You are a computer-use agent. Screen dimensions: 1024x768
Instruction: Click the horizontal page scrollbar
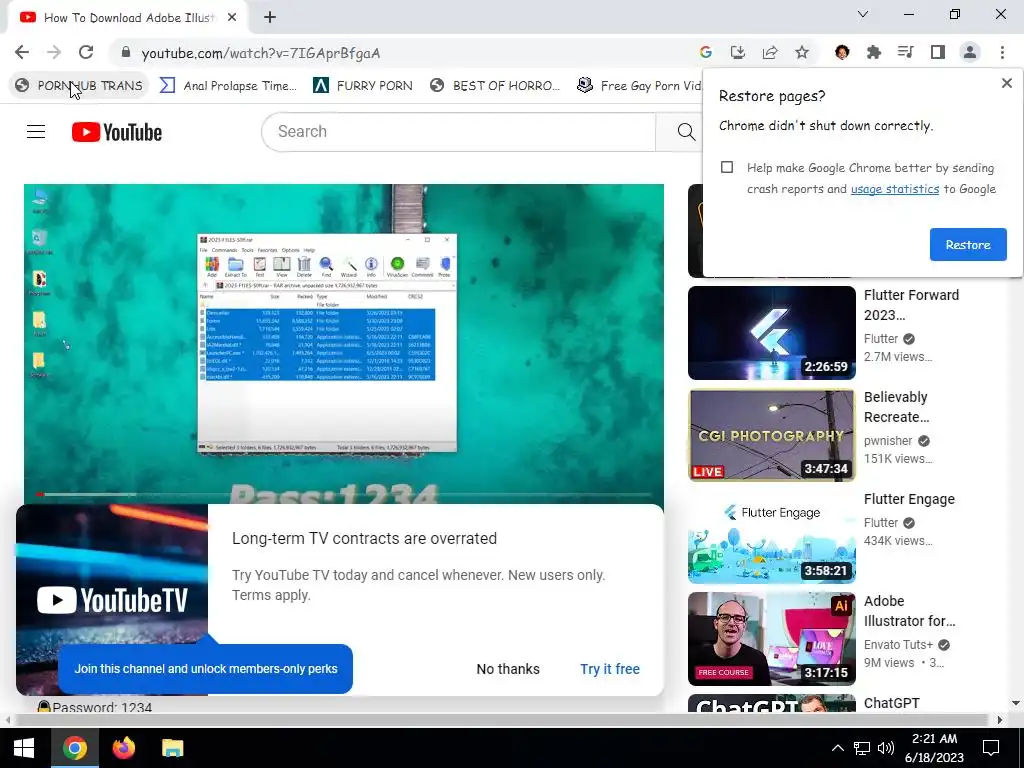(x=502, y=720)
